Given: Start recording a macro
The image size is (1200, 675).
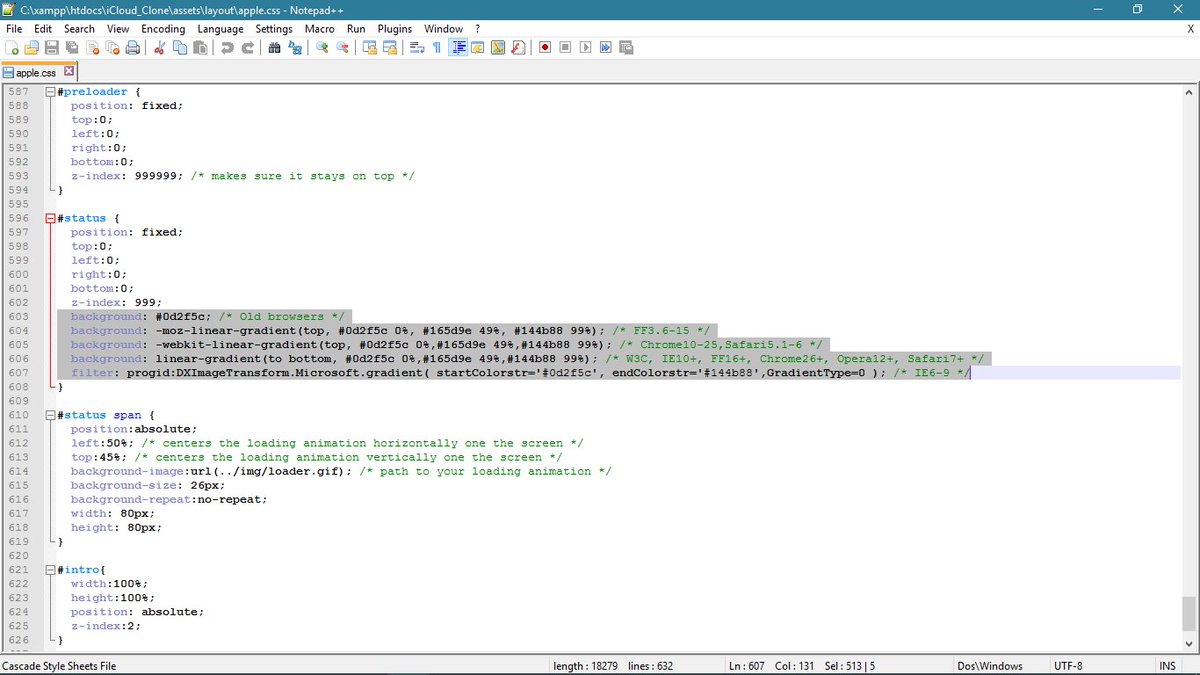Looking at the screenshot, I should tap(545, 47).
